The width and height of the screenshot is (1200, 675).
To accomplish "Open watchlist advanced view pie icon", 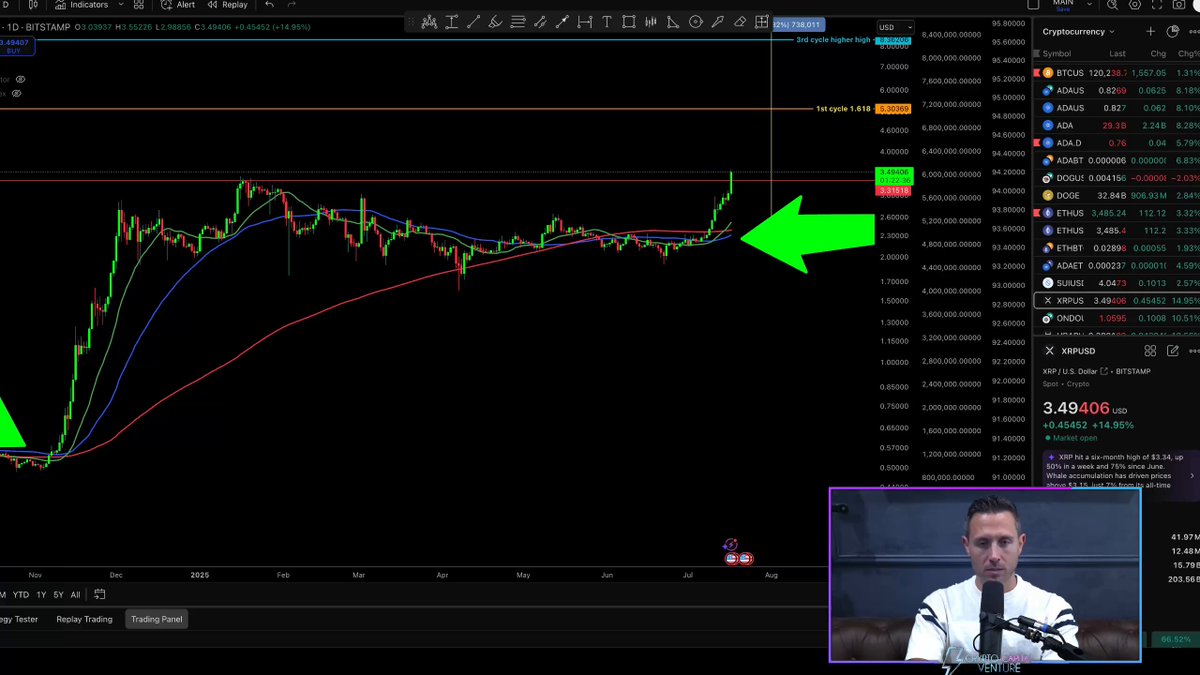I will click(x=1171, y=32).
